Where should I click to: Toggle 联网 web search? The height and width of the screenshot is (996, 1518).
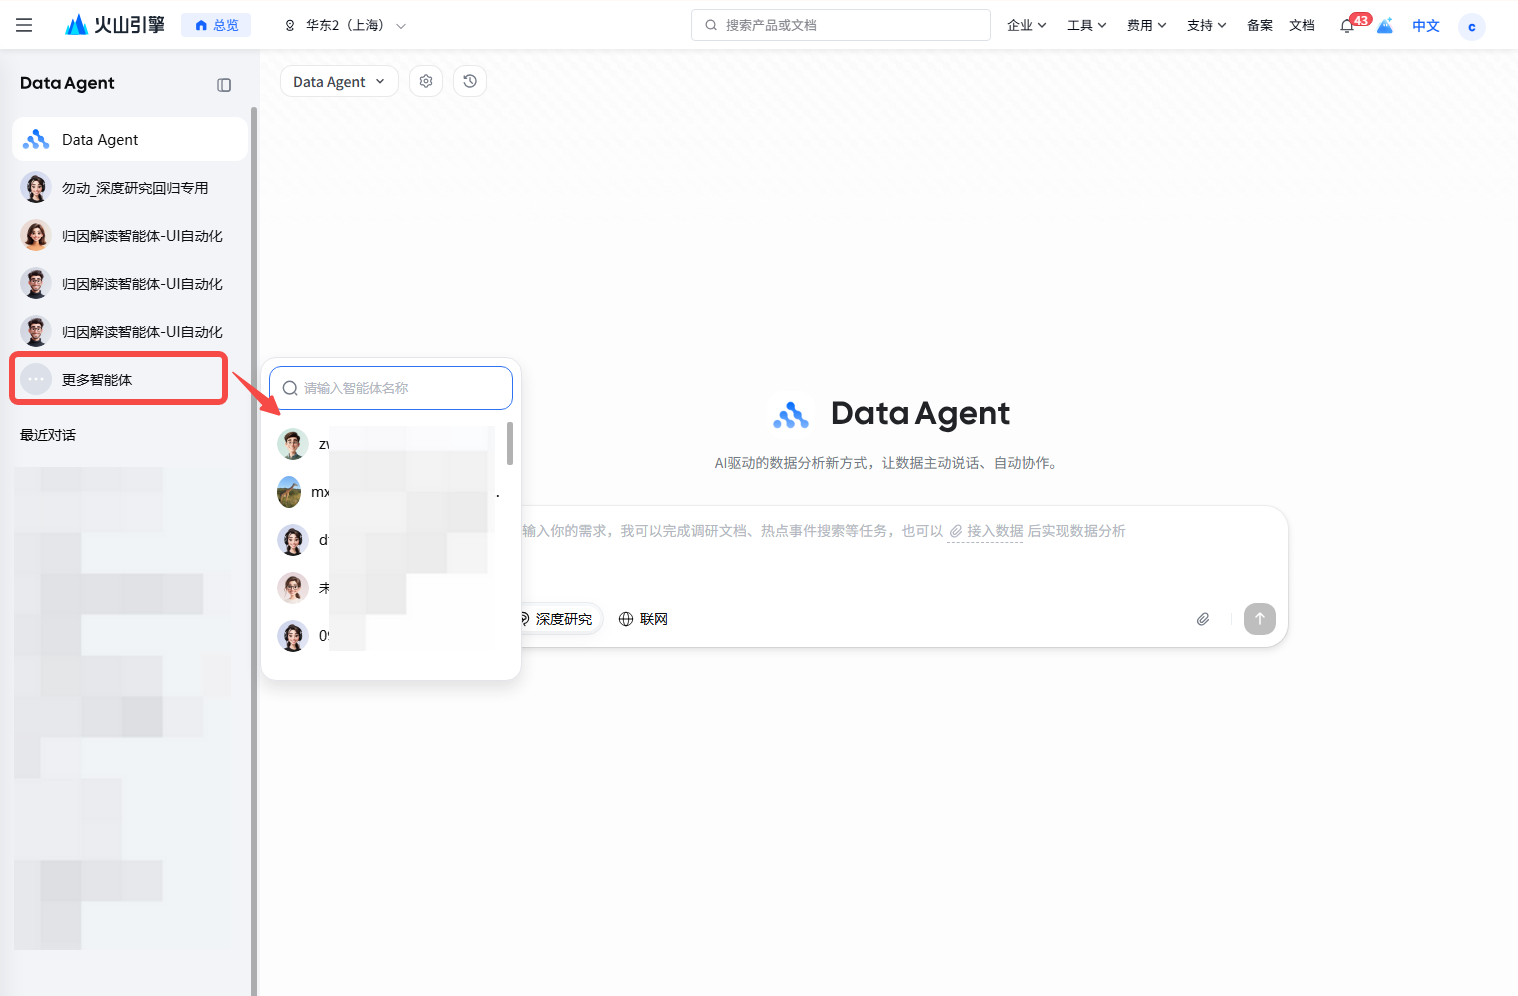(643, 619)
